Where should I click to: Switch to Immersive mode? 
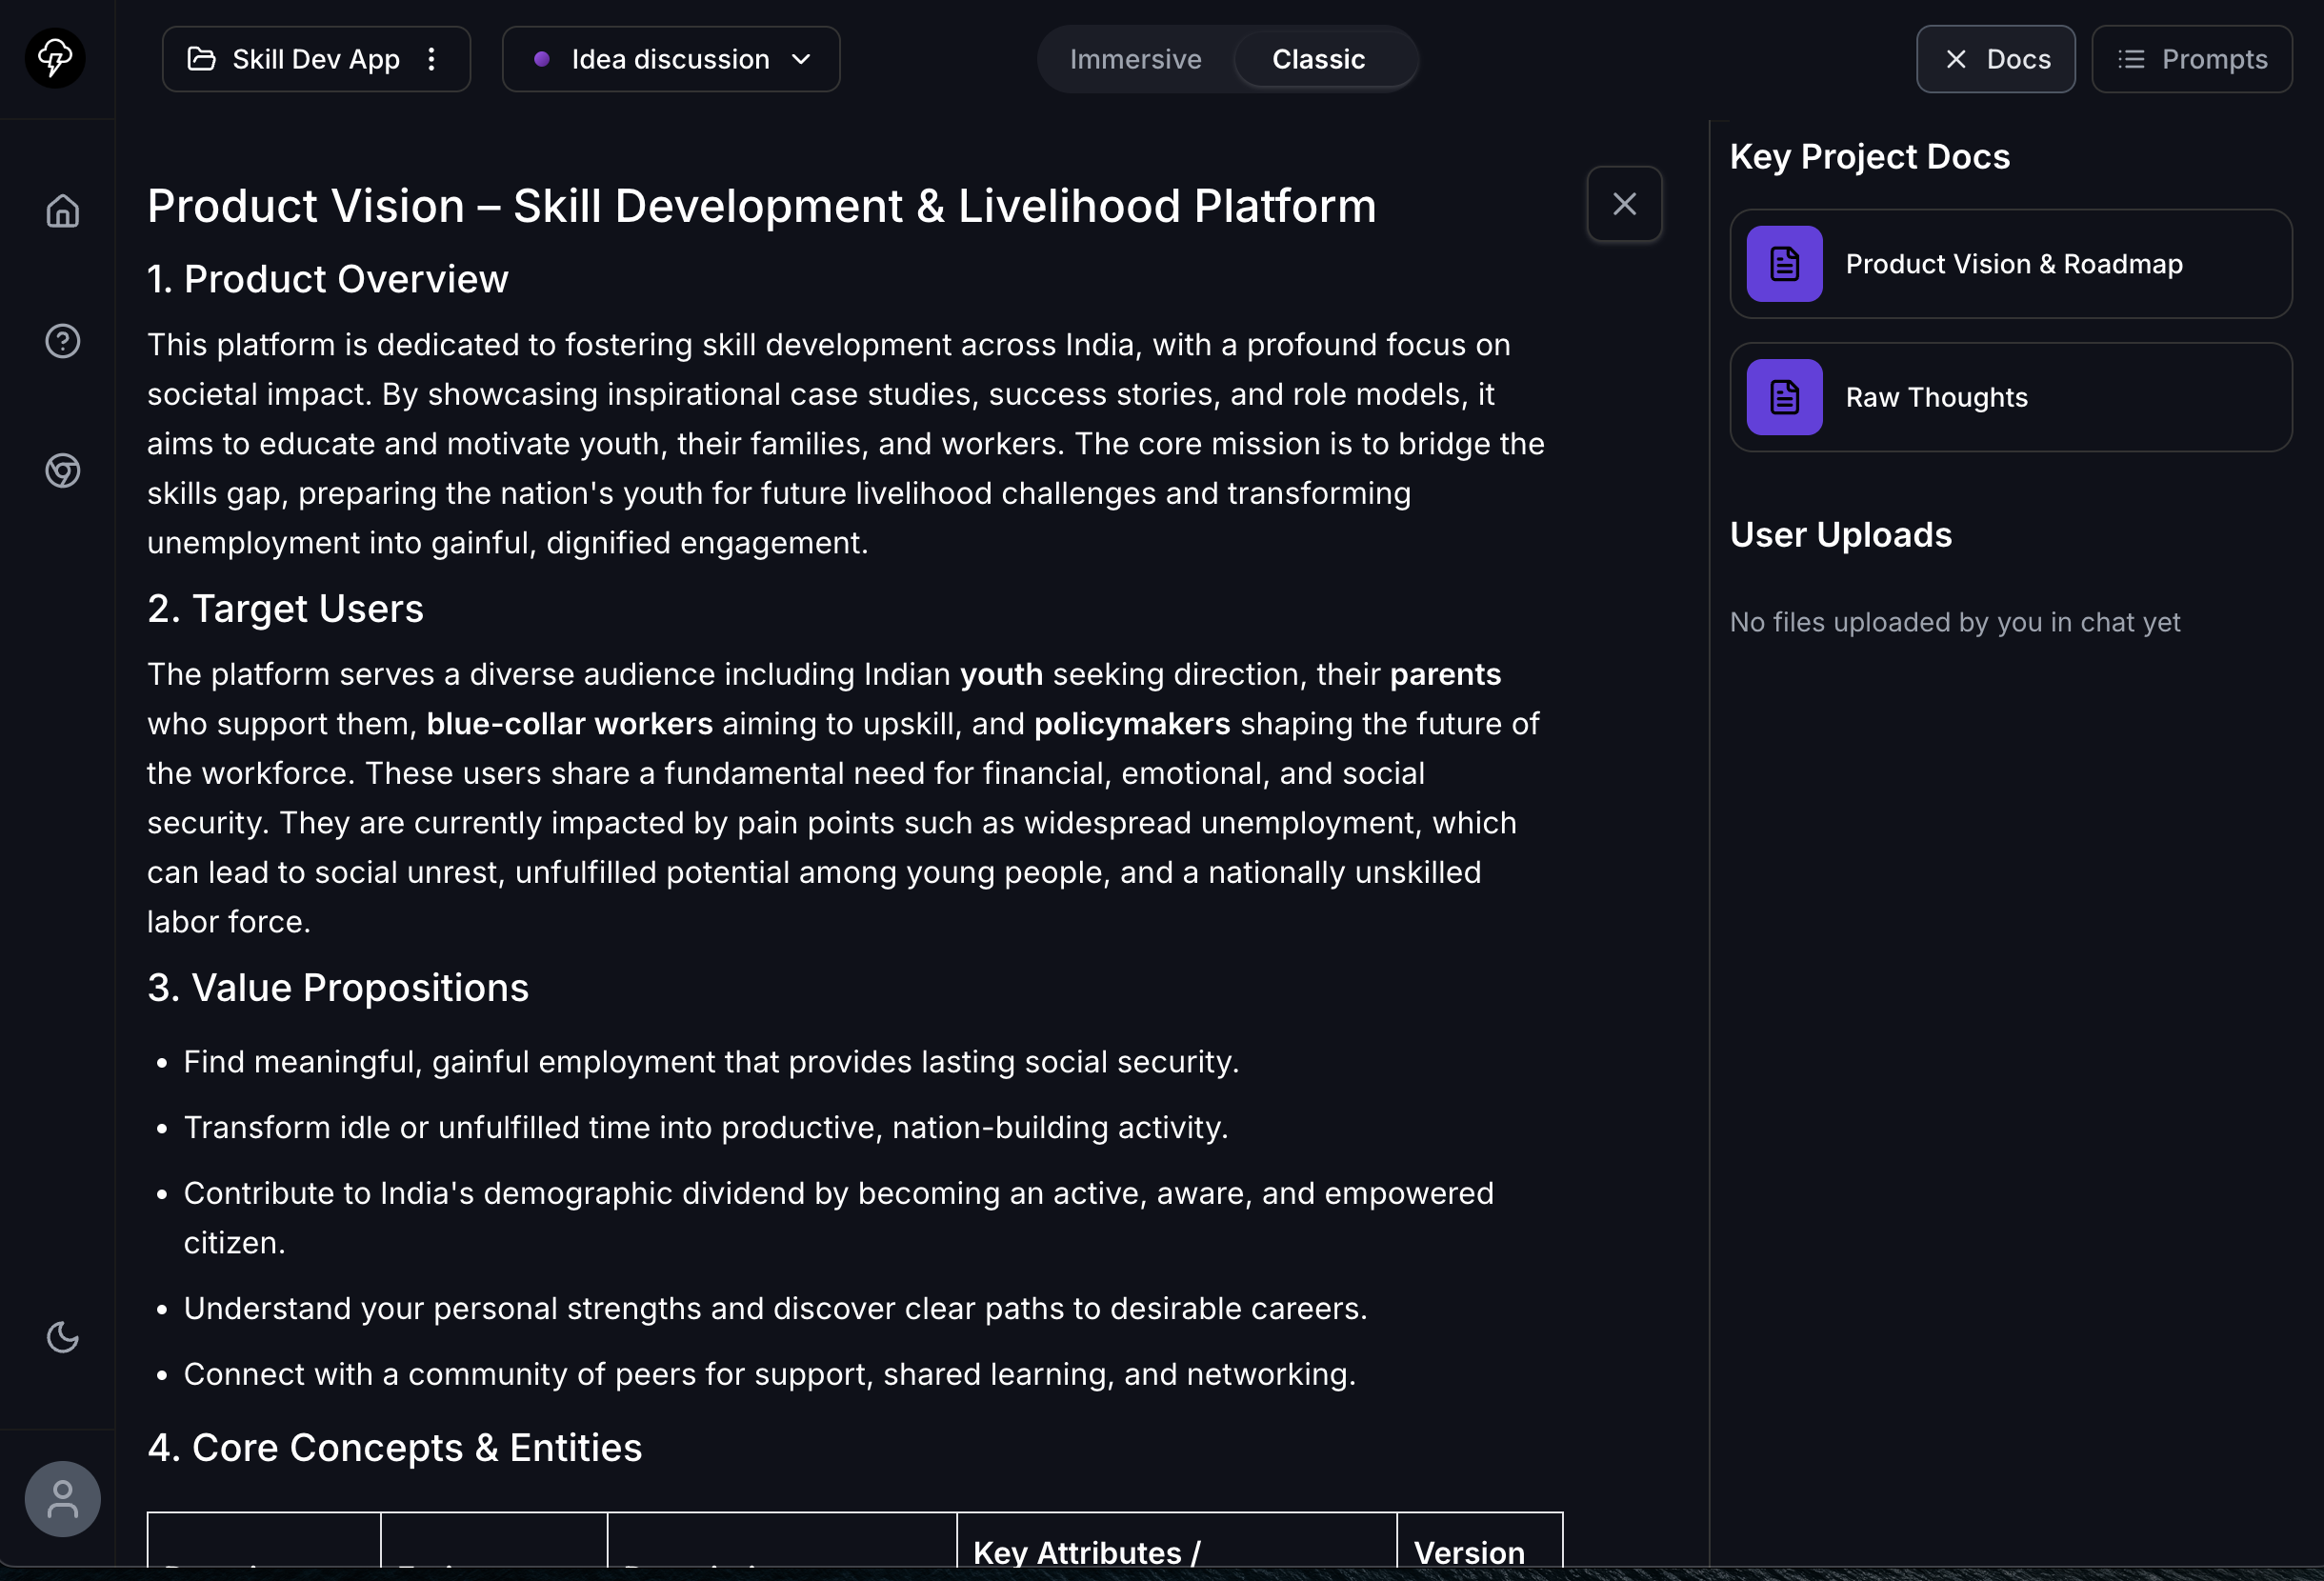(1135, 59)
